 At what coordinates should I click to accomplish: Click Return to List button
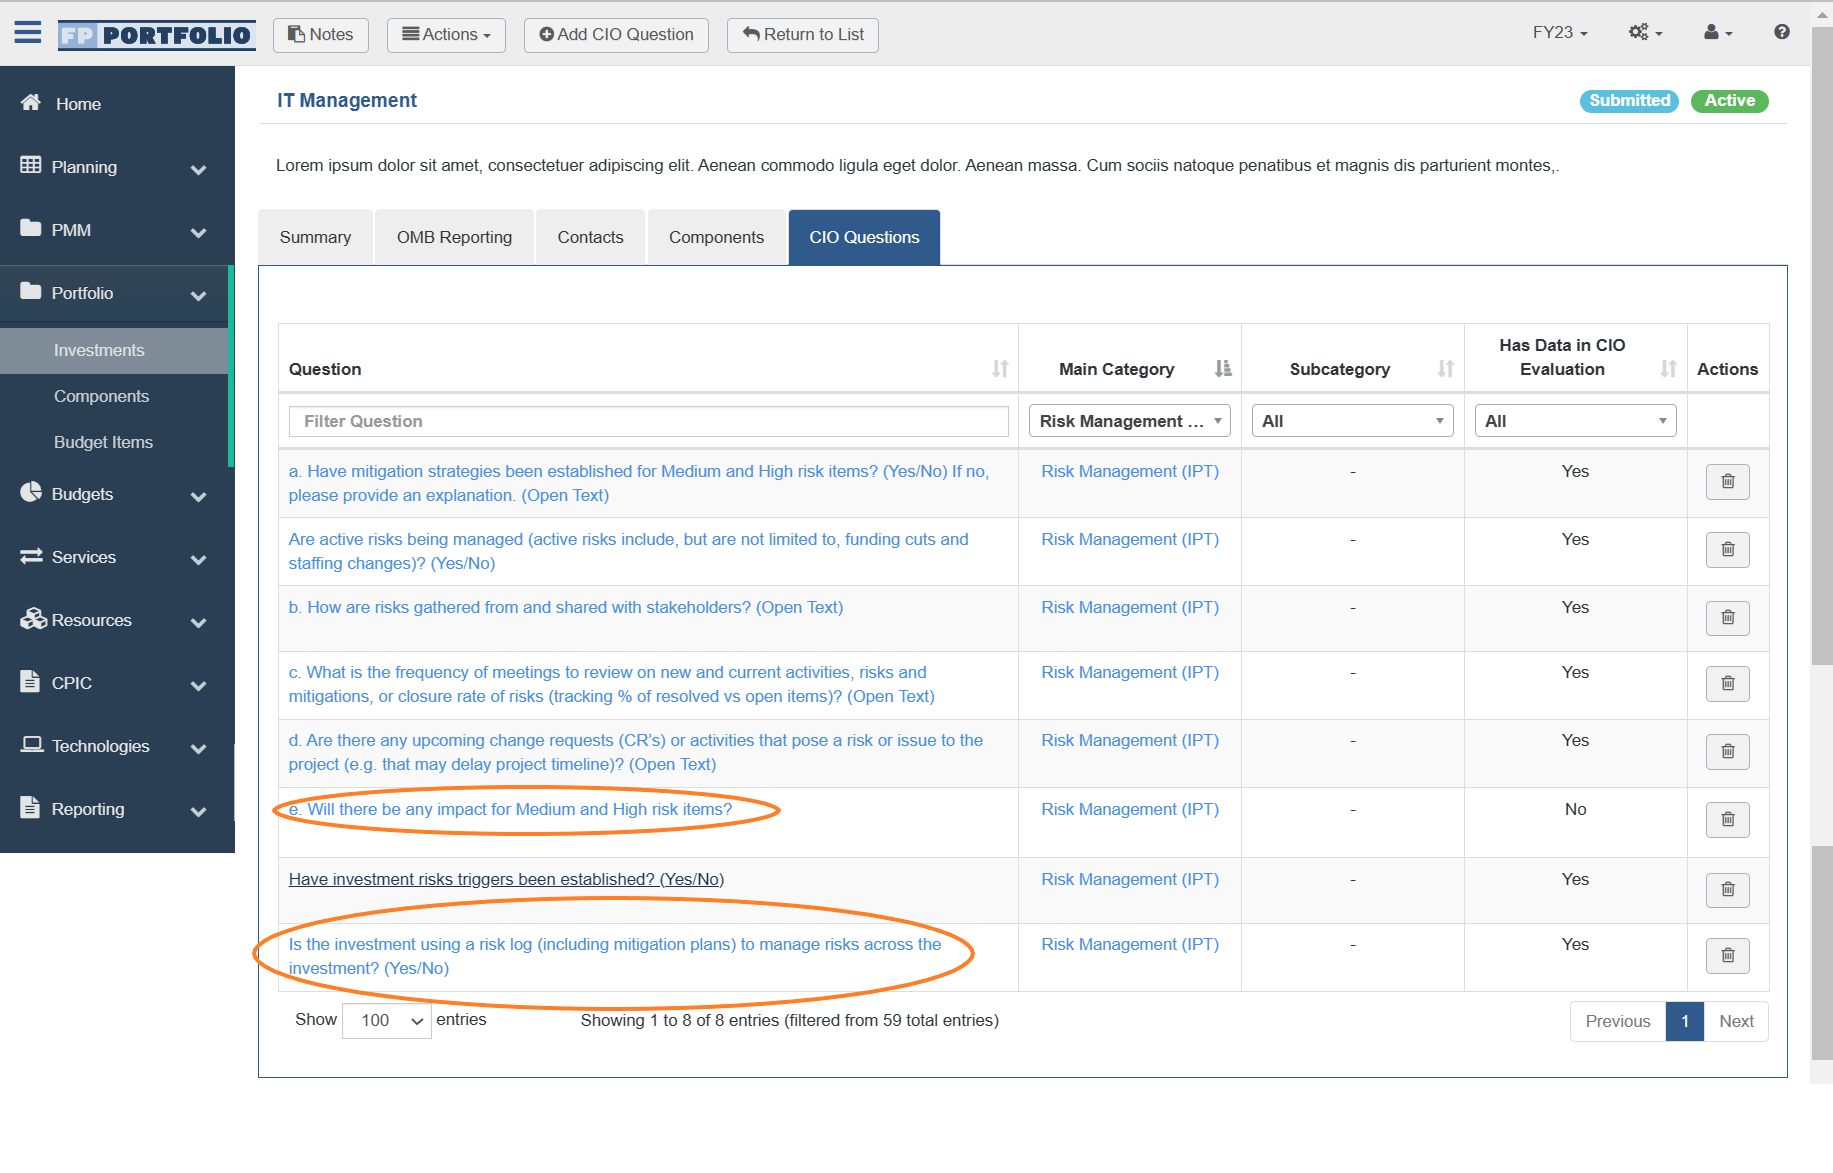pyautogui.click(x=803, y=35)
